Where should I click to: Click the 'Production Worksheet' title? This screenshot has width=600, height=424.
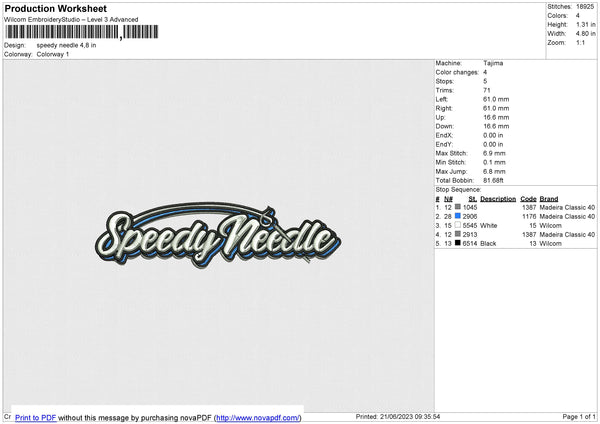(55, 8)
